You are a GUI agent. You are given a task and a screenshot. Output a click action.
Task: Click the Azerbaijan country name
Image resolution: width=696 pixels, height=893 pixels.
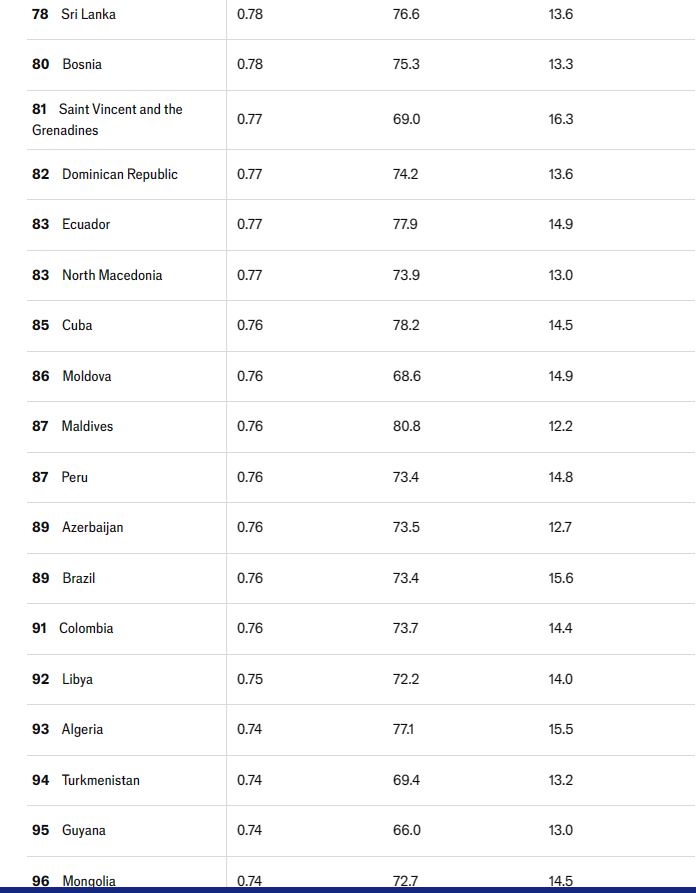tap(93, 527)
